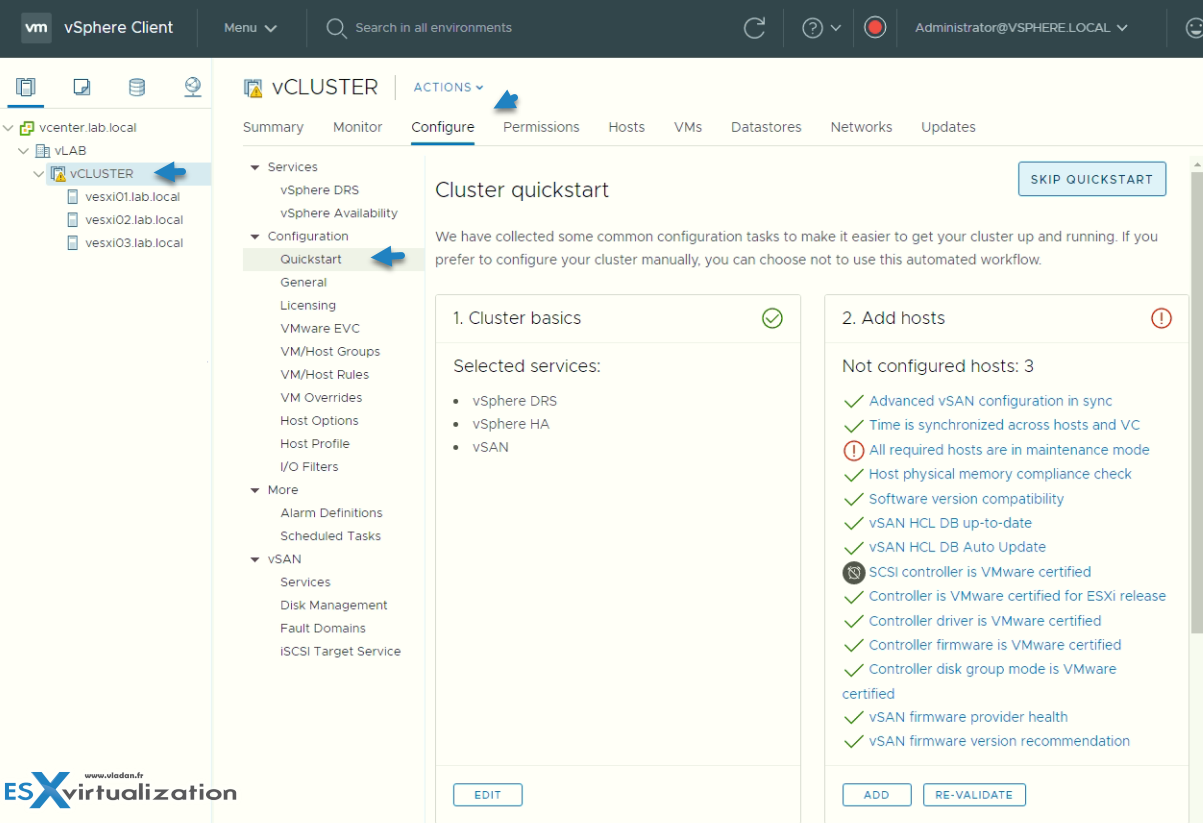1203x823 pixels.
Task: Click the smiley feedback icon in header
Action: click(x=1193, y=28)
